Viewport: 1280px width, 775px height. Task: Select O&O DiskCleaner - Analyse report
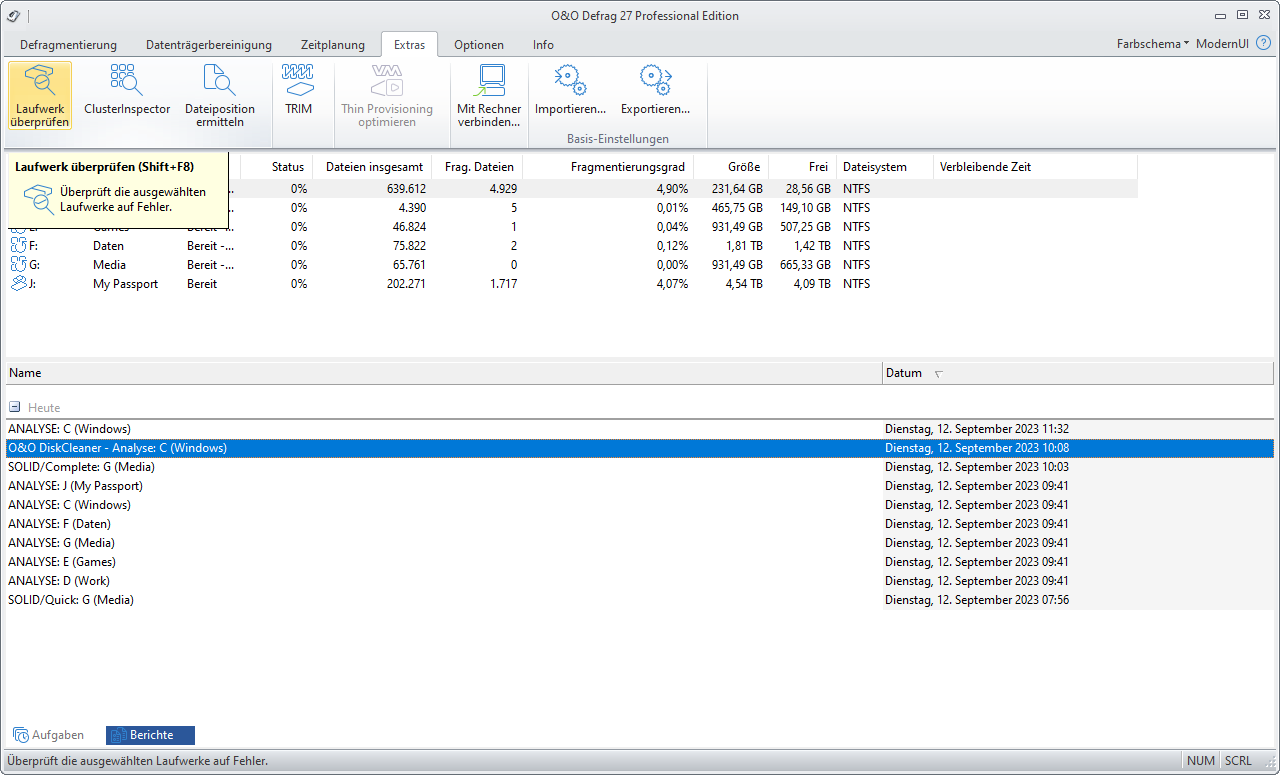tap(639, 448)
